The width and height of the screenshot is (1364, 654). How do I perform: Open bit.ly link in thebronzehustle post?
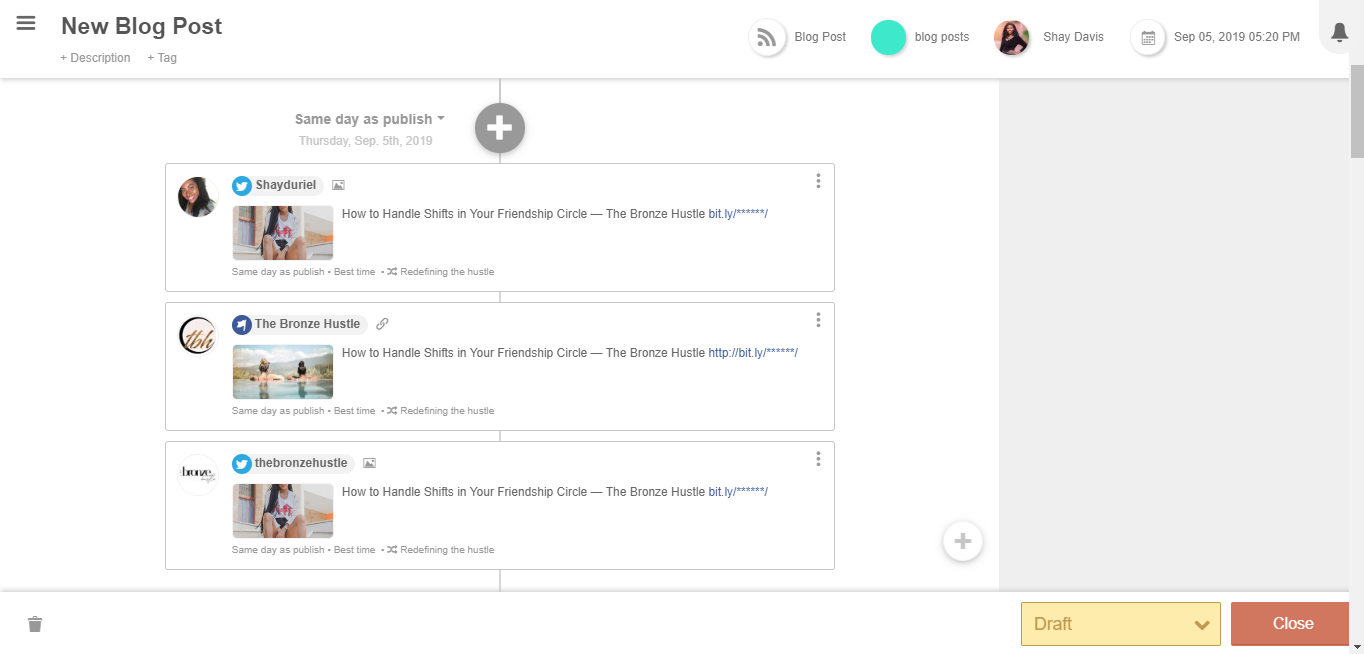coord(738,492)
